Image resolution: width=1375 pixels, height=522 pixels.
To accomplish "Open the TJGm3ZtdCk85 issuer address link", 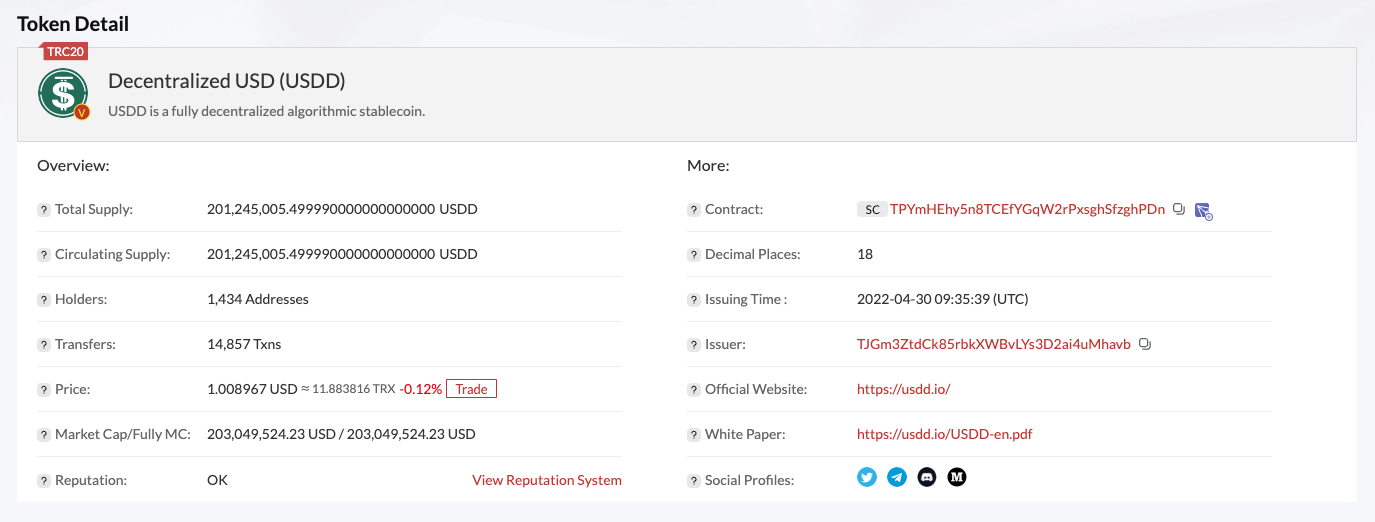I will (x=994, y=344).
